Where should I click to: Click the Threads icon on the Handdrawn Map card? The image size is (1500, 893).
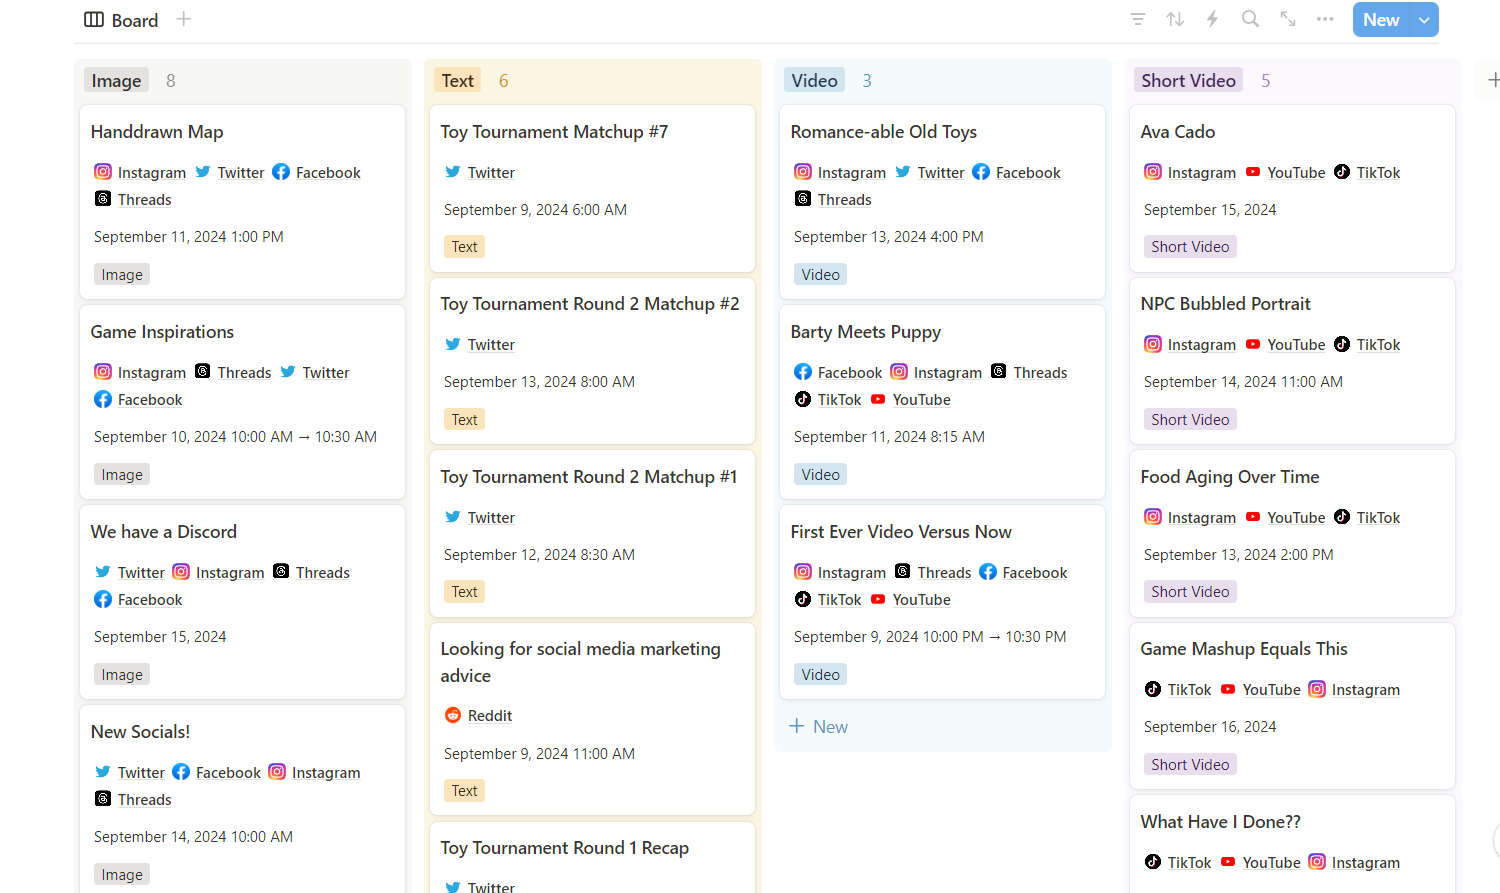click(x=103, y=199)
